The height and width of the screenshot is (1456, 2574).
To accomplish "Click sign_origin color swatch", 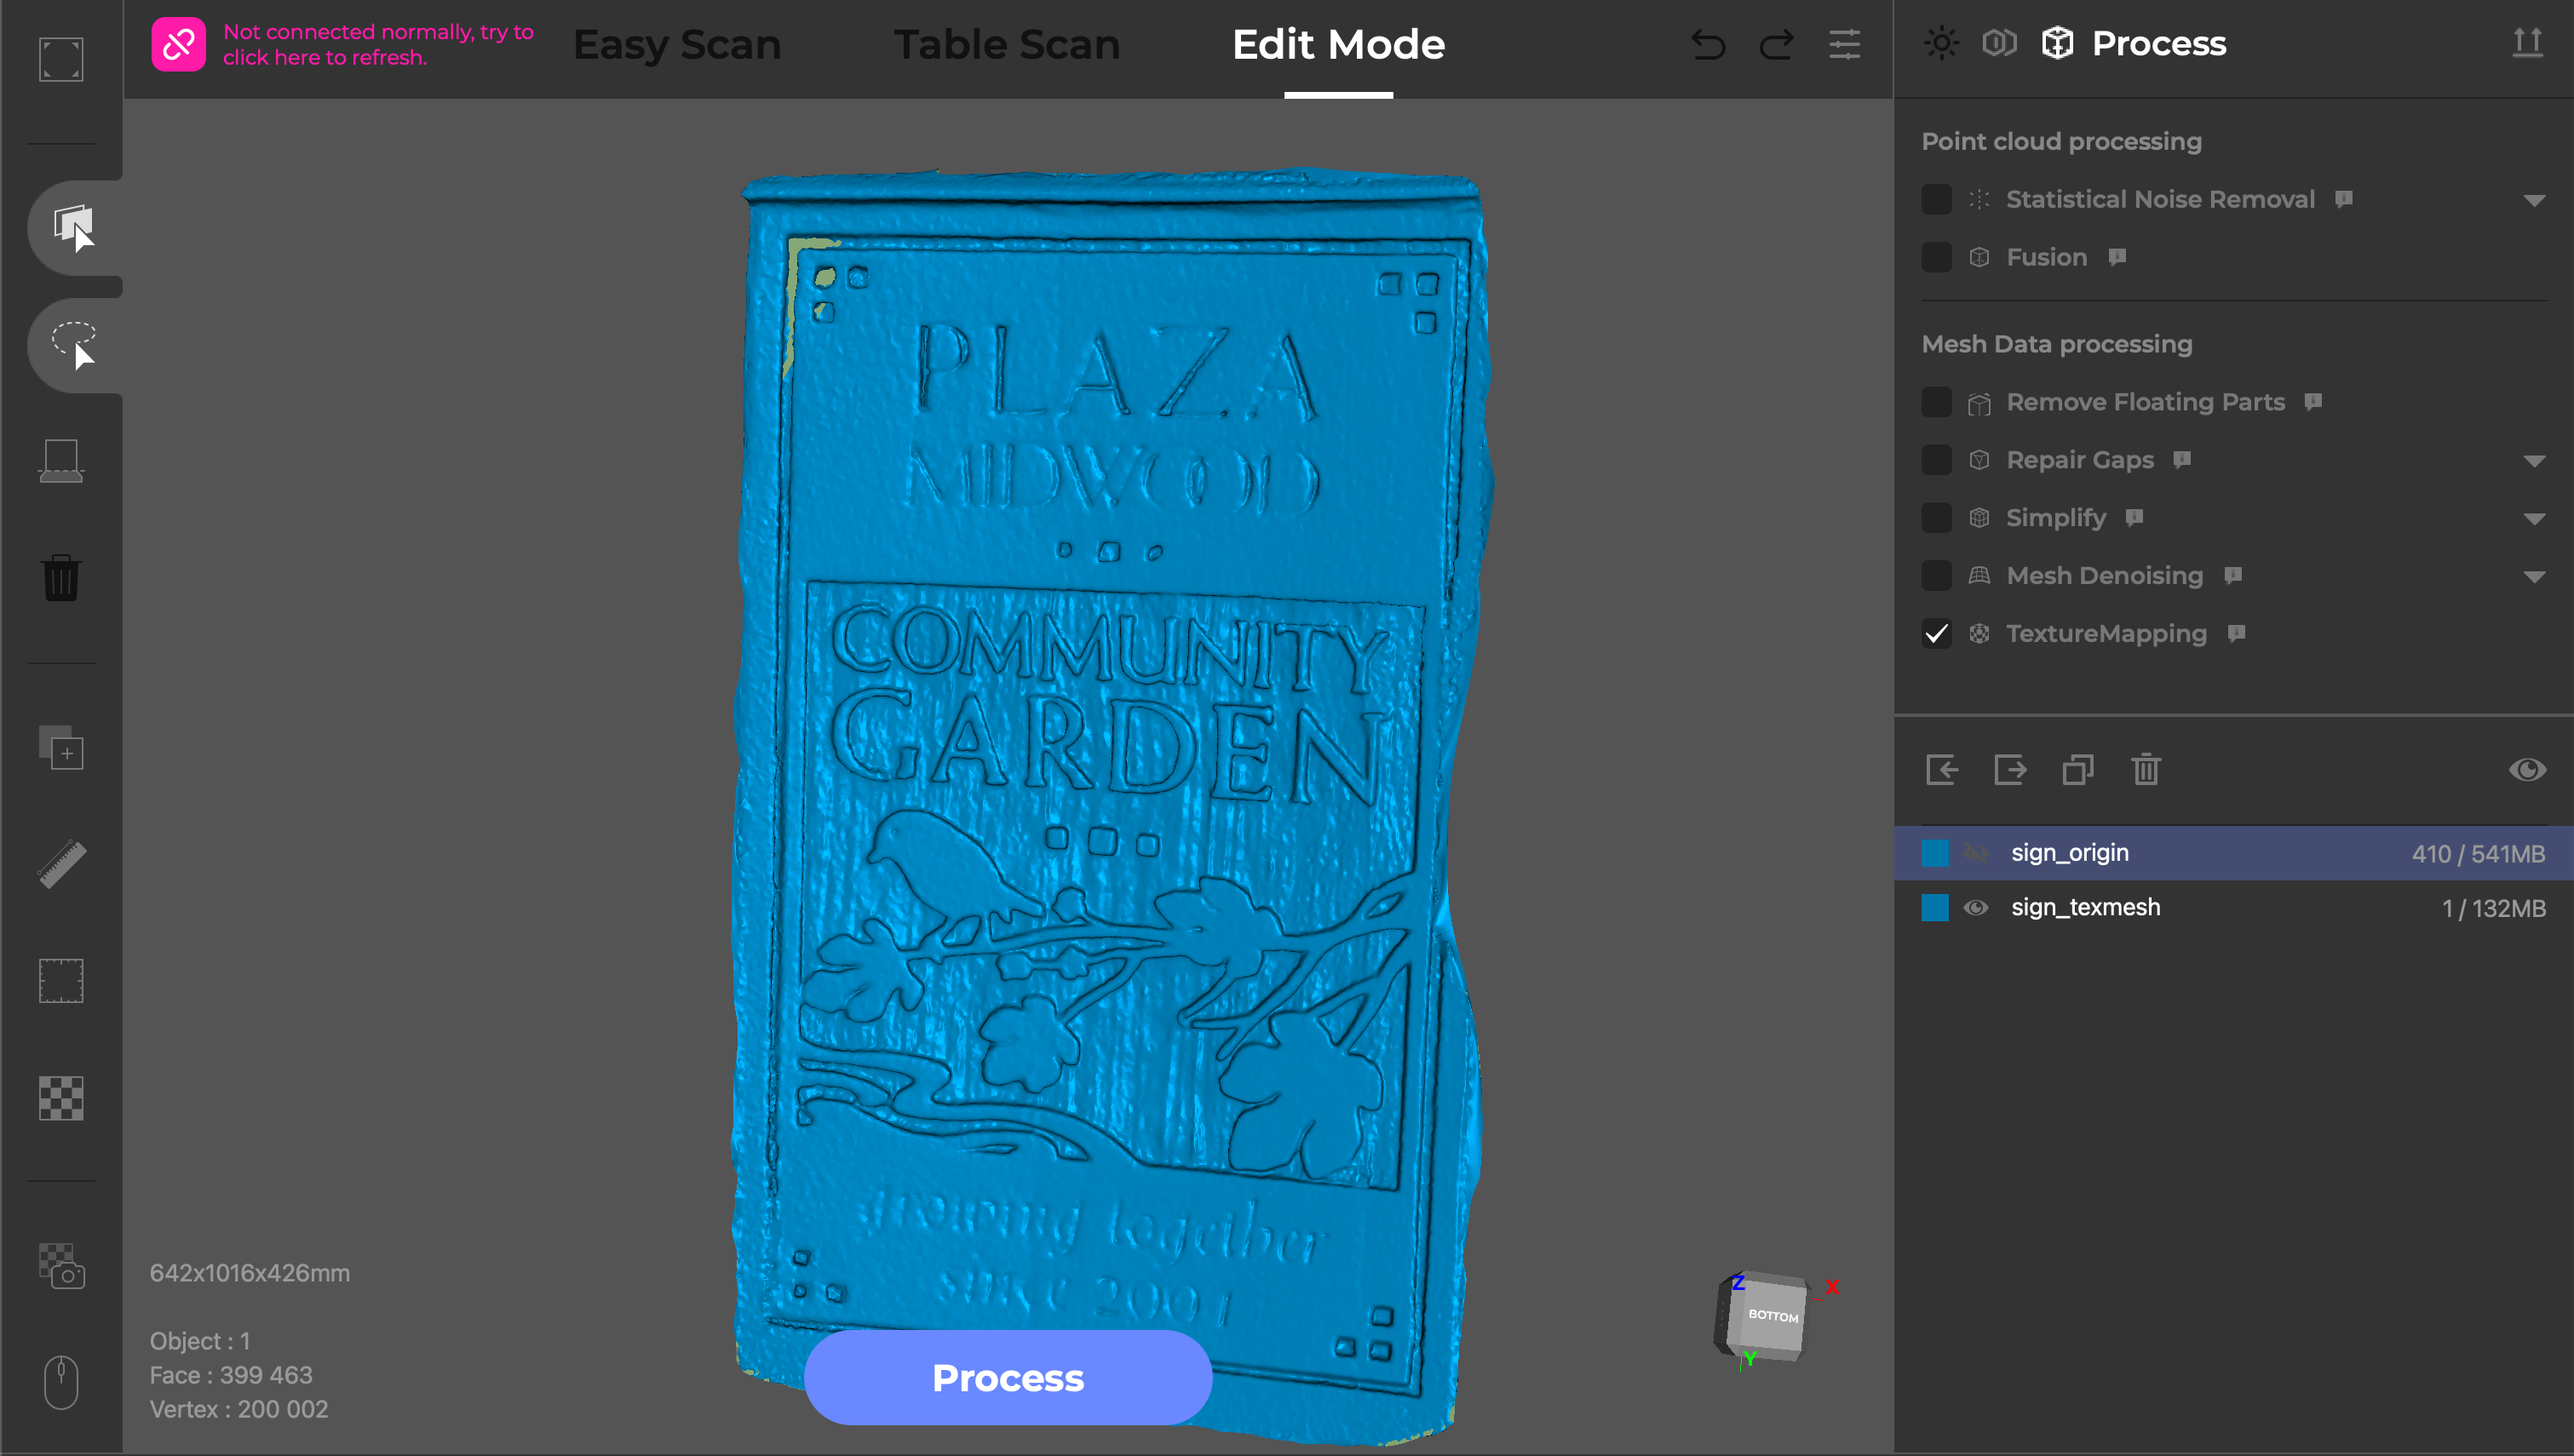I will (x=1935, y=853).
